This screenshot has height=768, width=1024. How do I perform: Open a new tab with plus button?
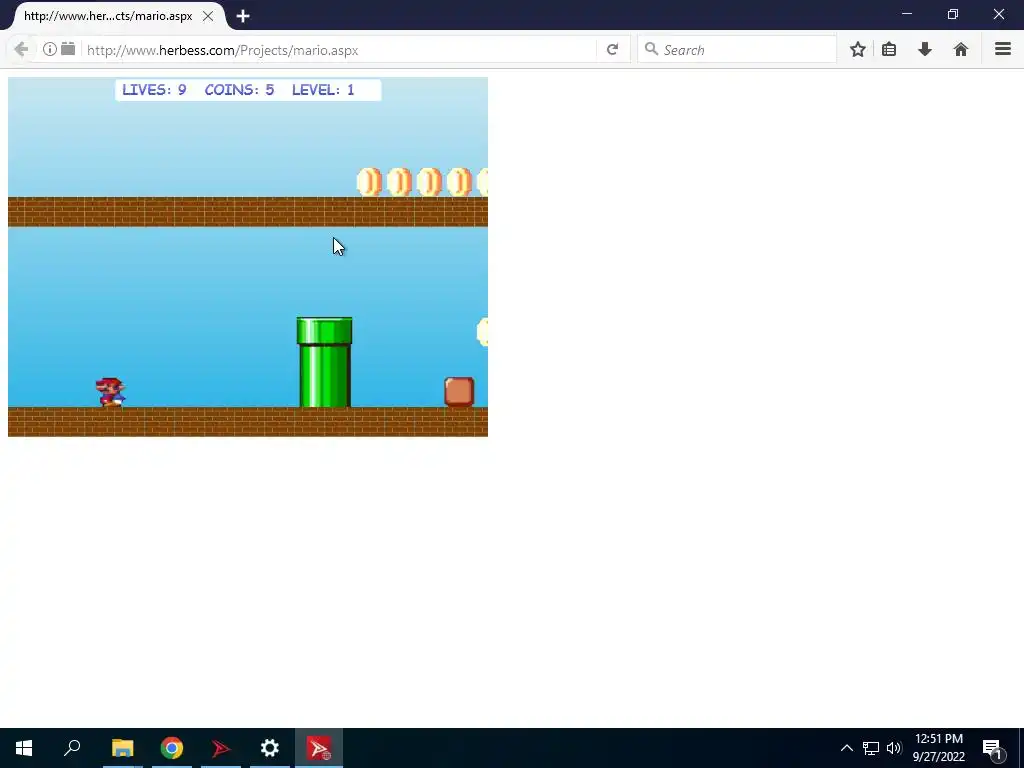(243, 16)
